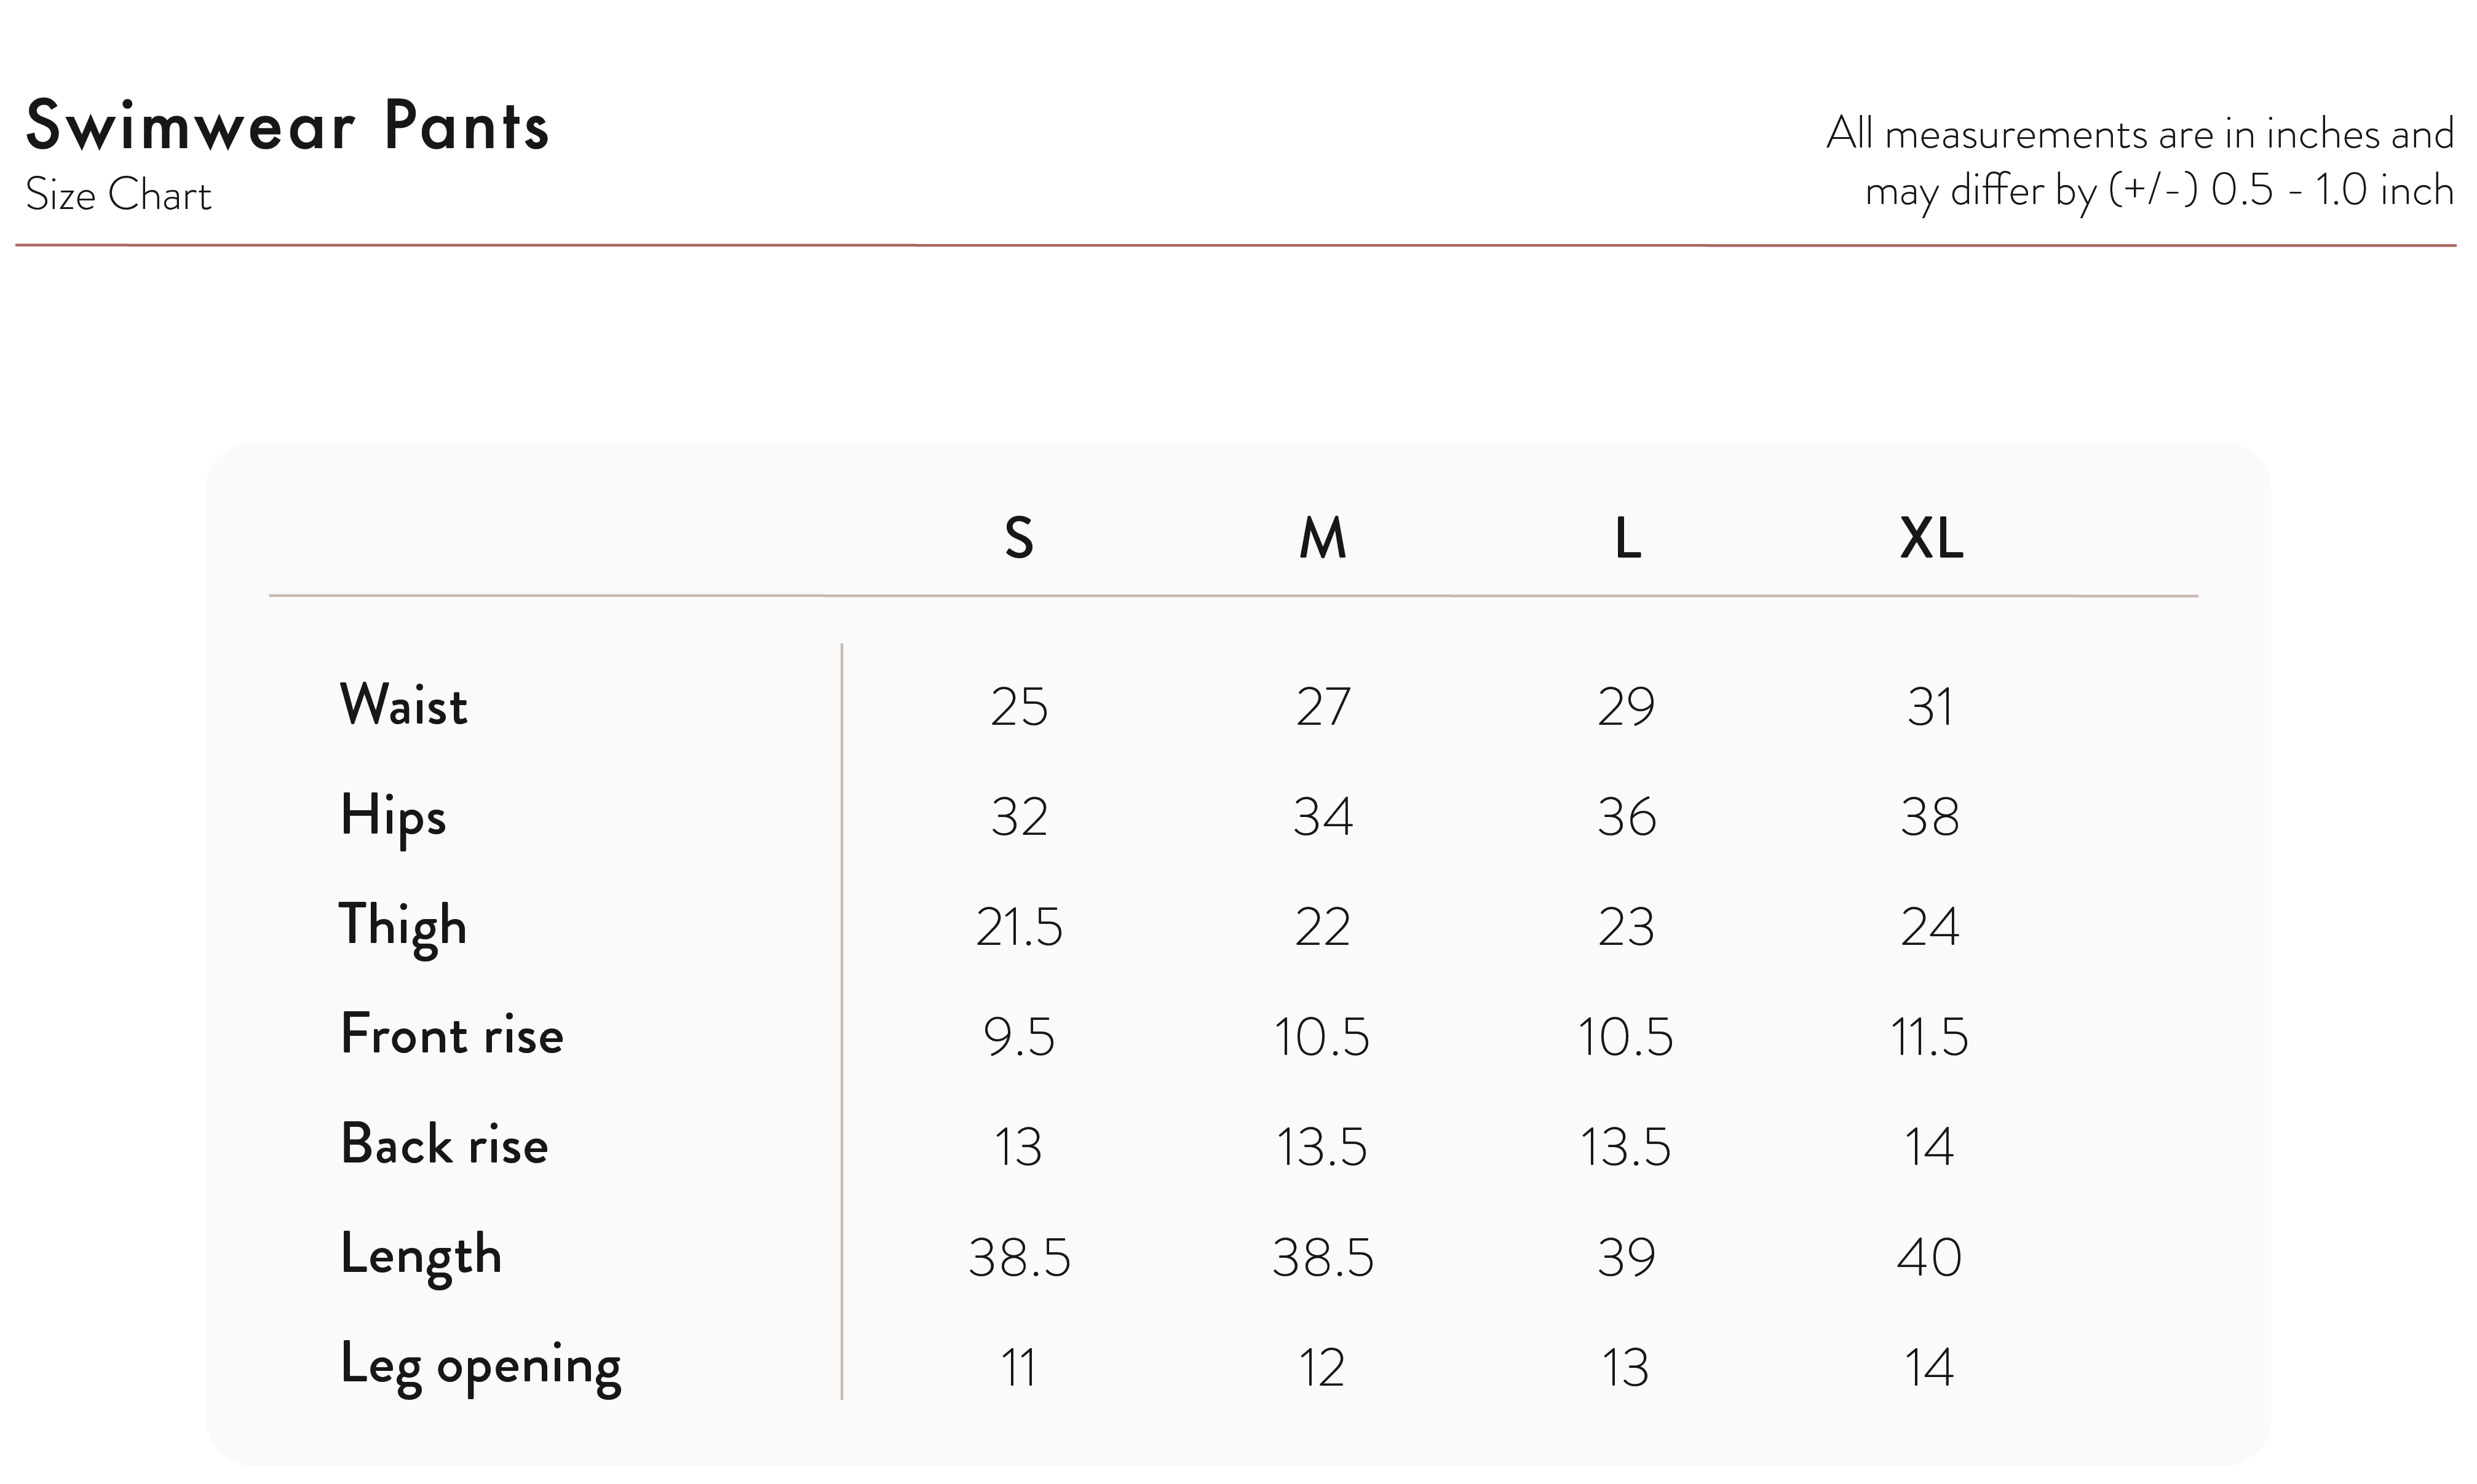Click the Thigh row label
The image size is (2477, 1484).
click(x=402, y=927)
